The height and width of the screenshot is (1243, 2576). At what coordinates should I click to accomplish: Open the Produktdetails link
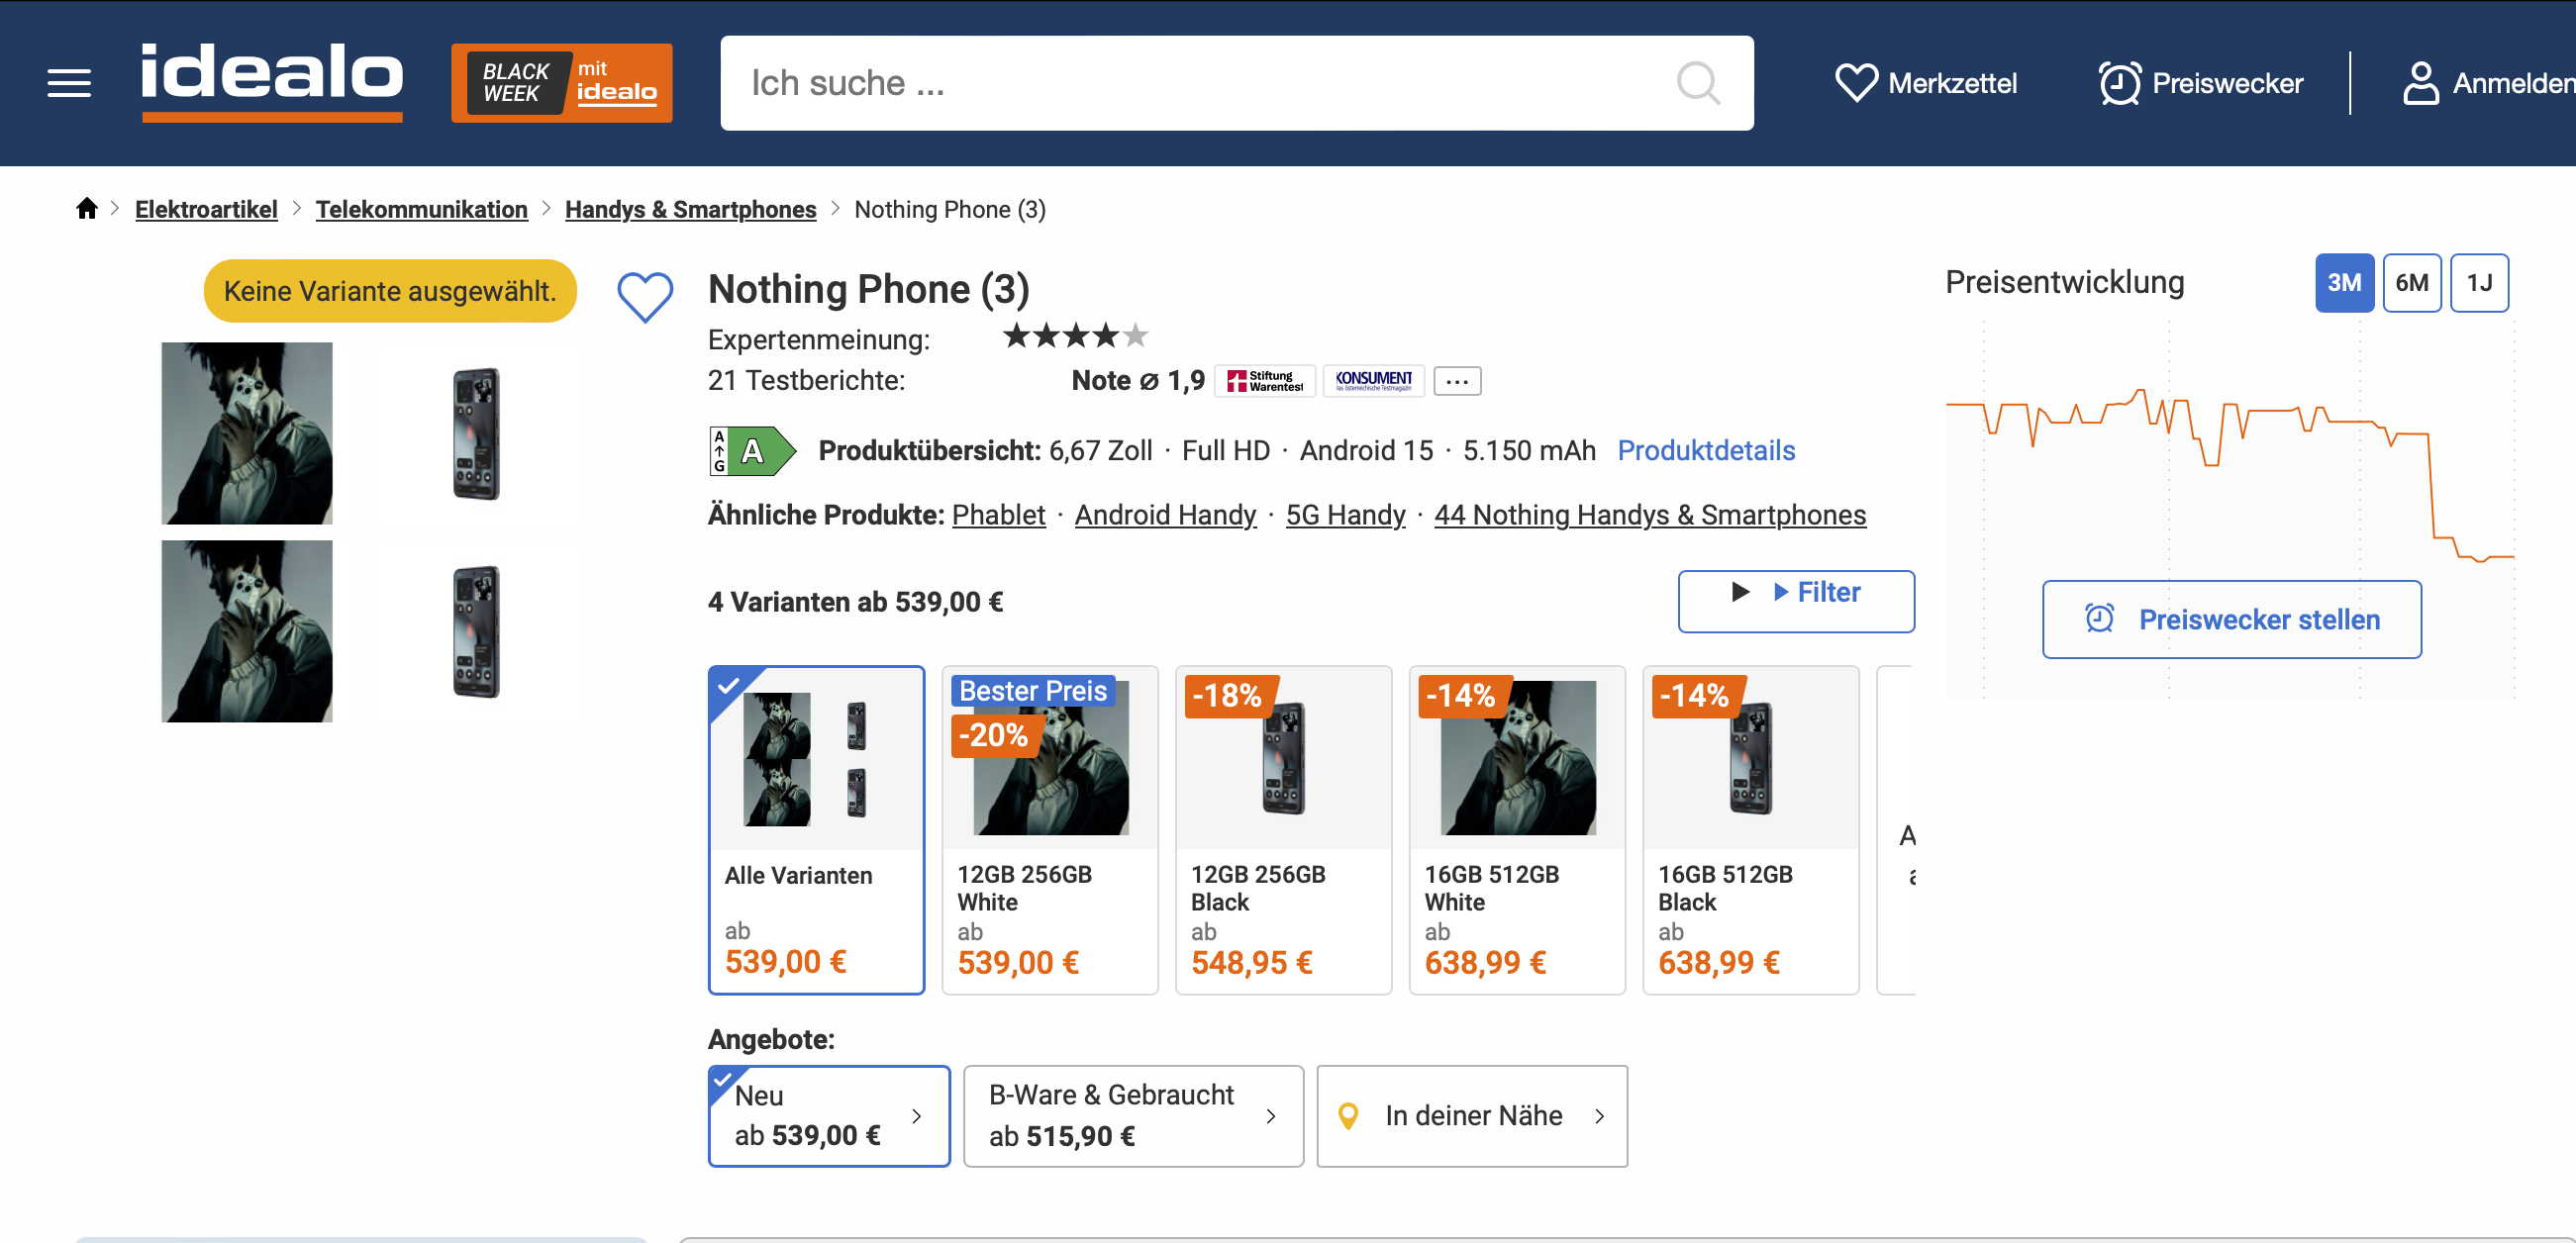[1706, 451]
